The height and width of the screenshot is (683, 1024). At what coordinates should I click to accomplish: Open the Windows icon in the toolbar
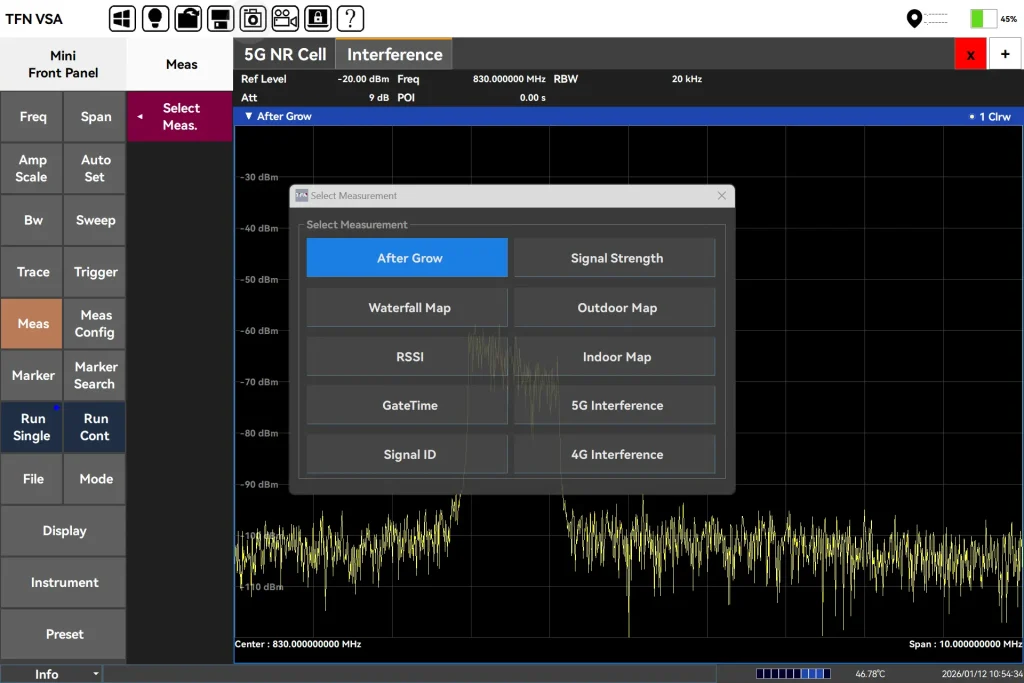pos(122,17)
